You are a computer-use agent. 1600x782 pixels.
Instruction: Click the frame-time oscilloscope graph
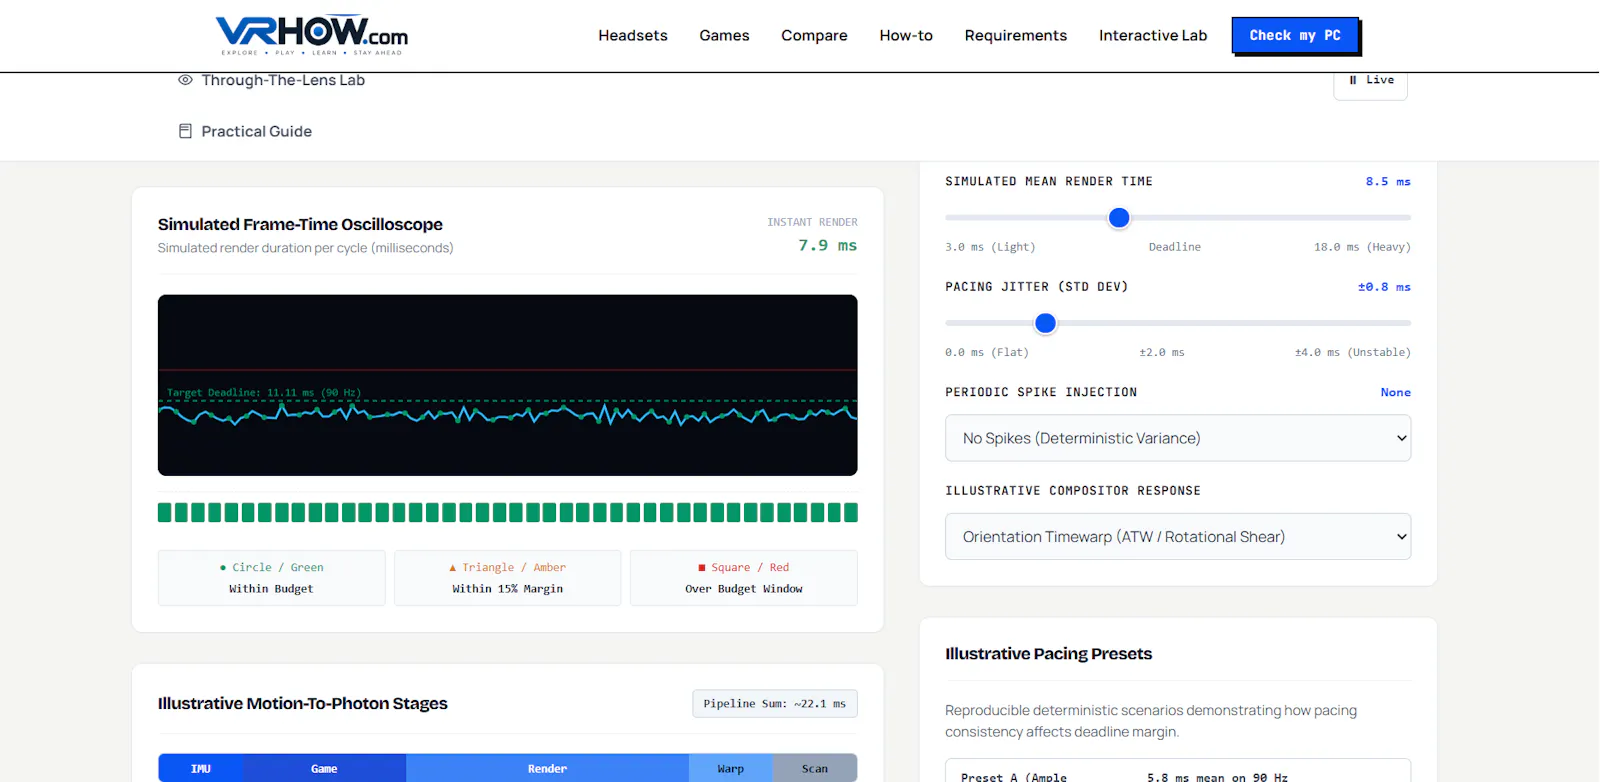point(507,385)
